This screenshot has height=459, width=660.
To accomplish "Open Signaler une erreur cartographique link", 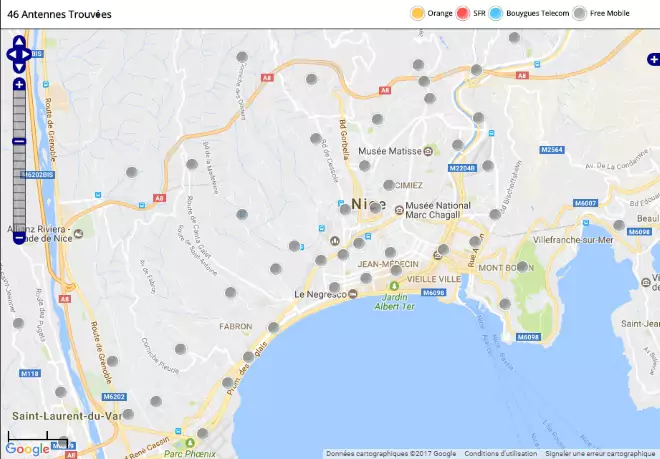I will [x=600, y=454].
